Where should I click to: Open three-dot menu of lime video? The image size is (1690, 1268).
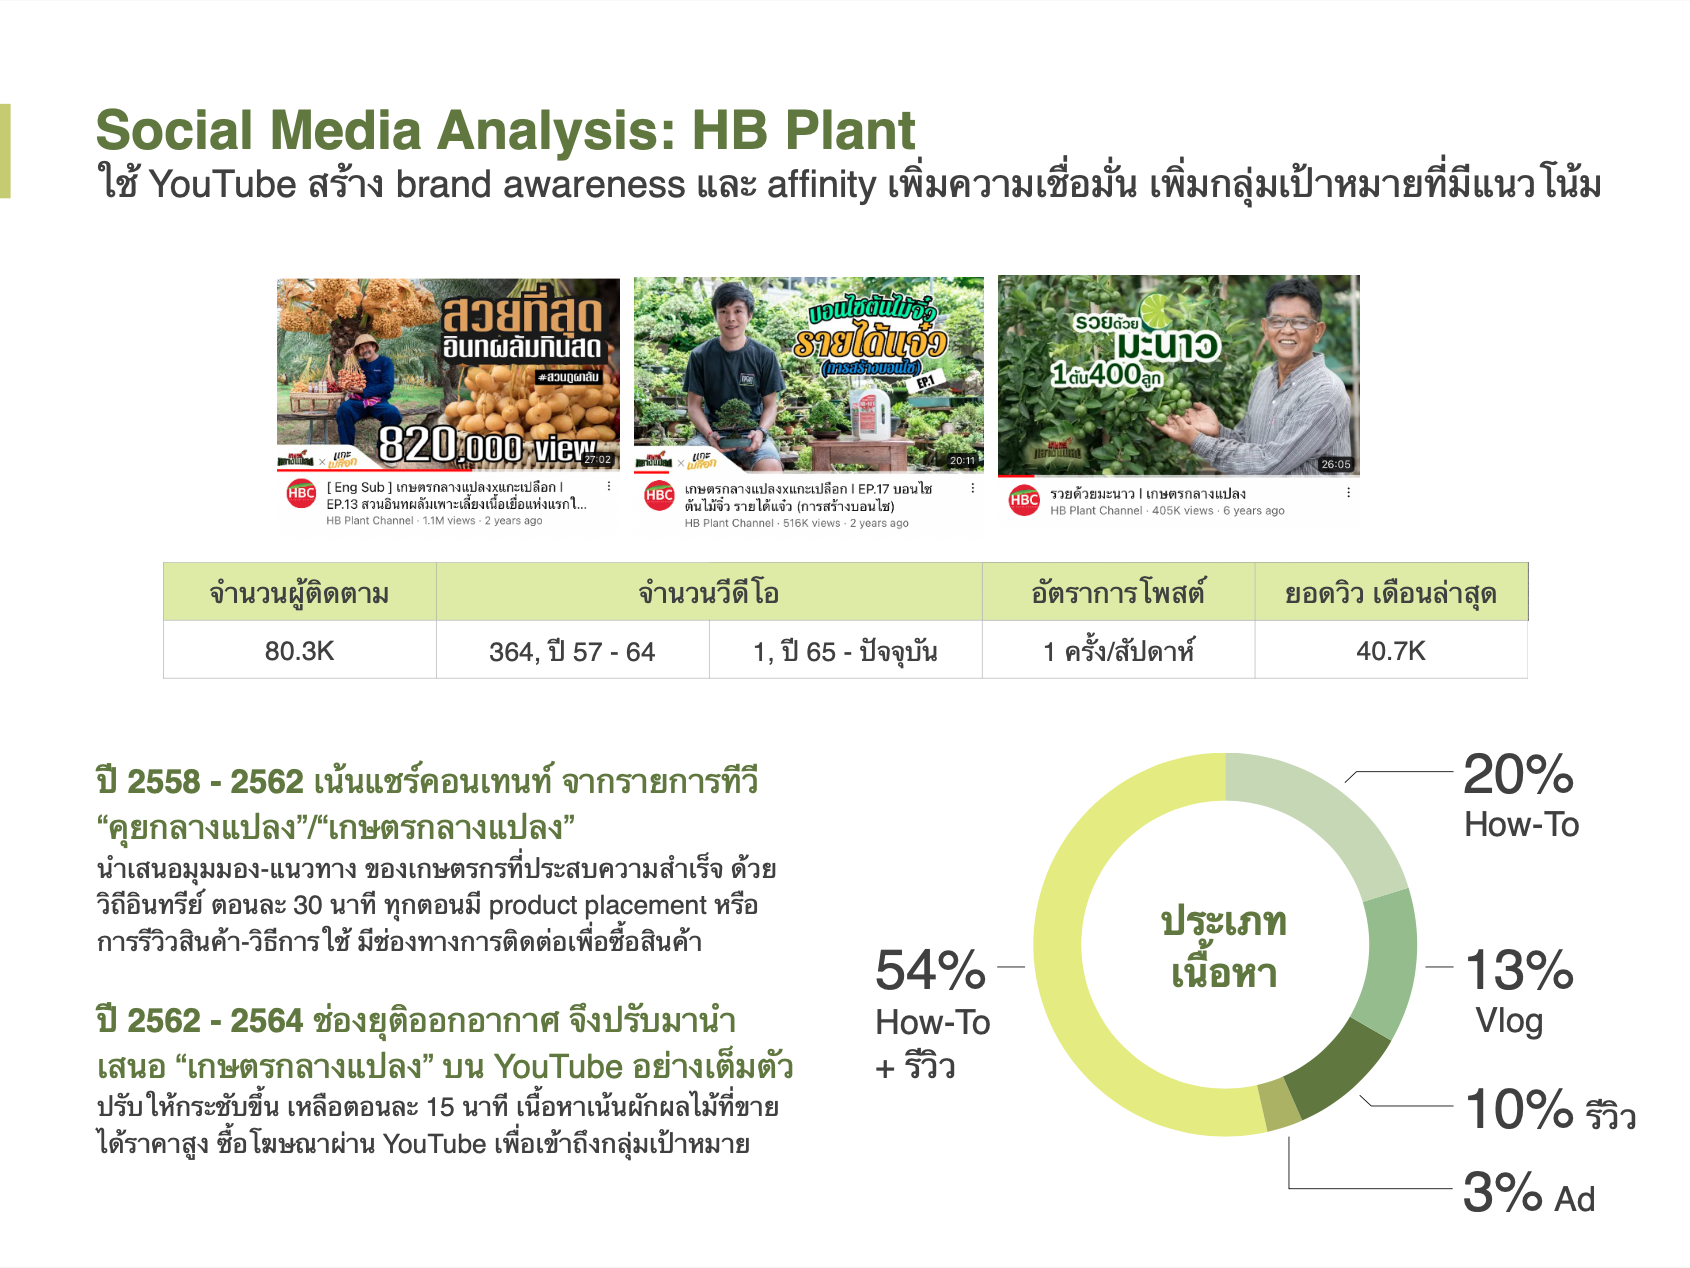(1348, 493)
